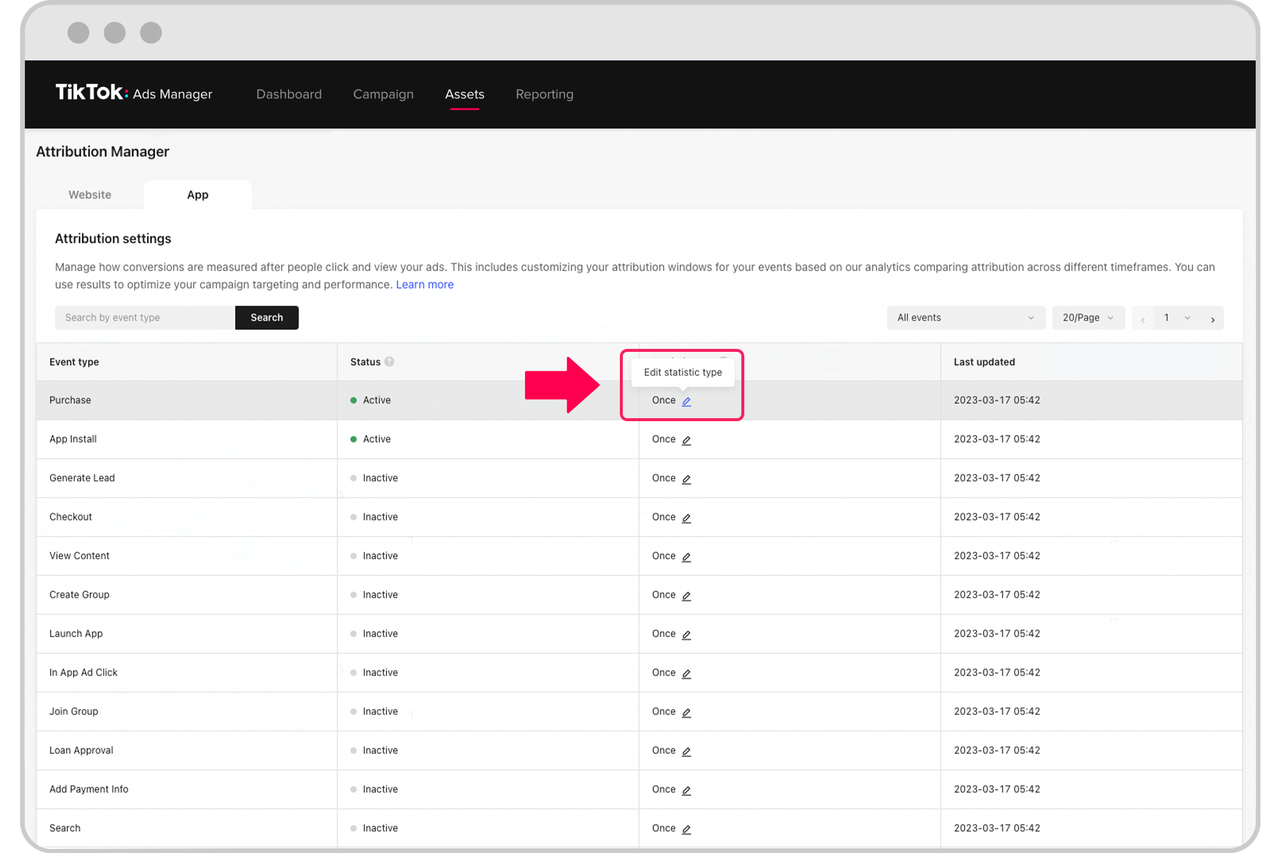Edit statistic type for Generate Lead row
1280x853 pixels.
coord(686,479)
